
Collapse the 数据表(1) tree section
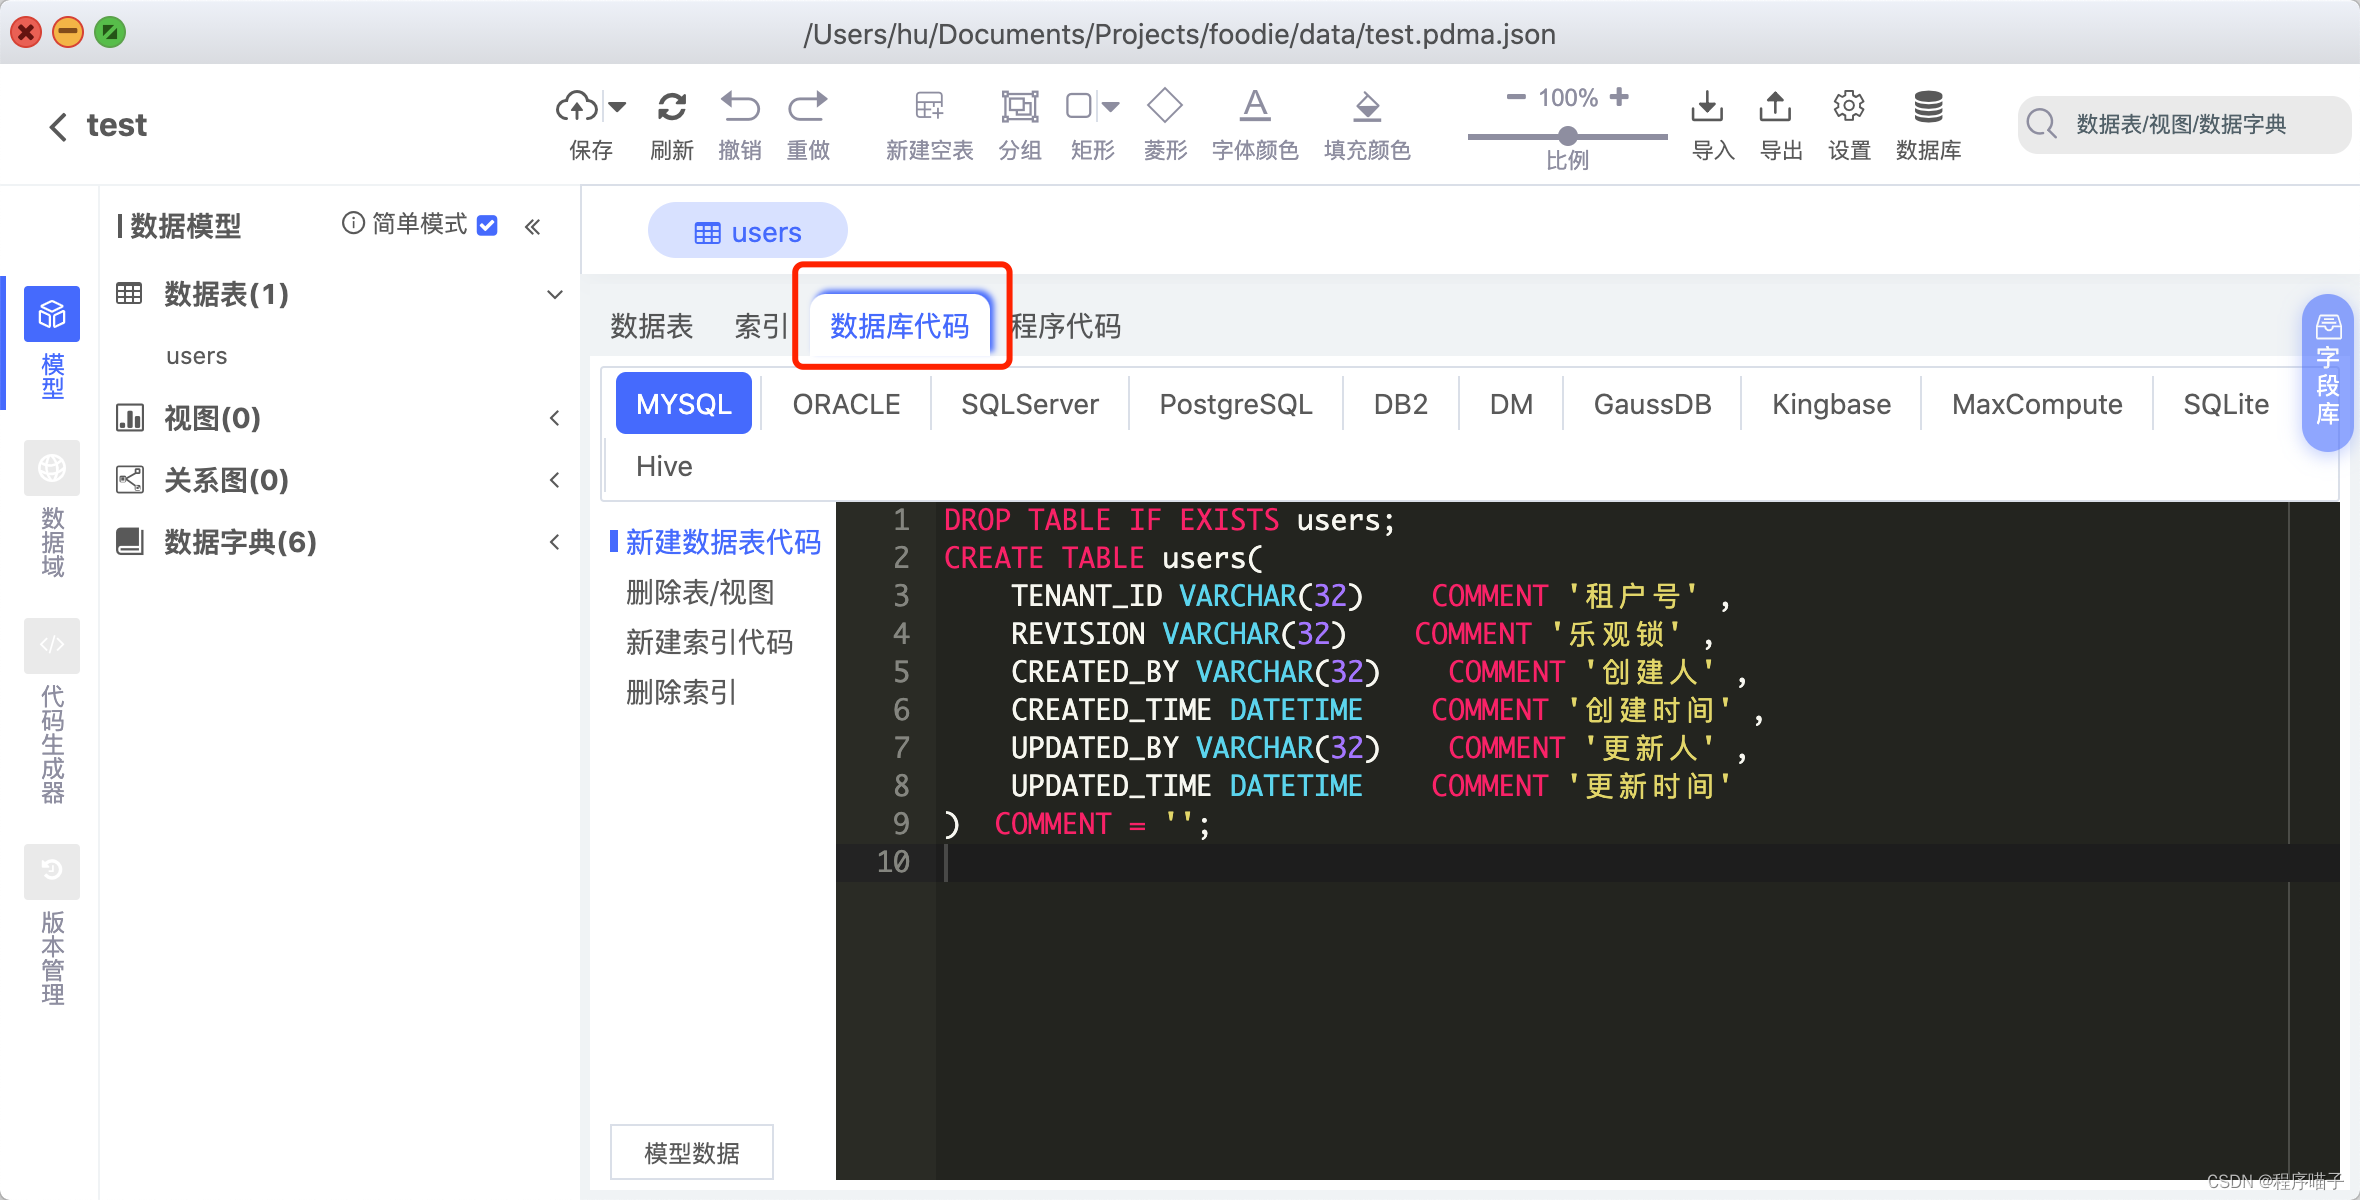pyautogui.click(x=555, y=295)
